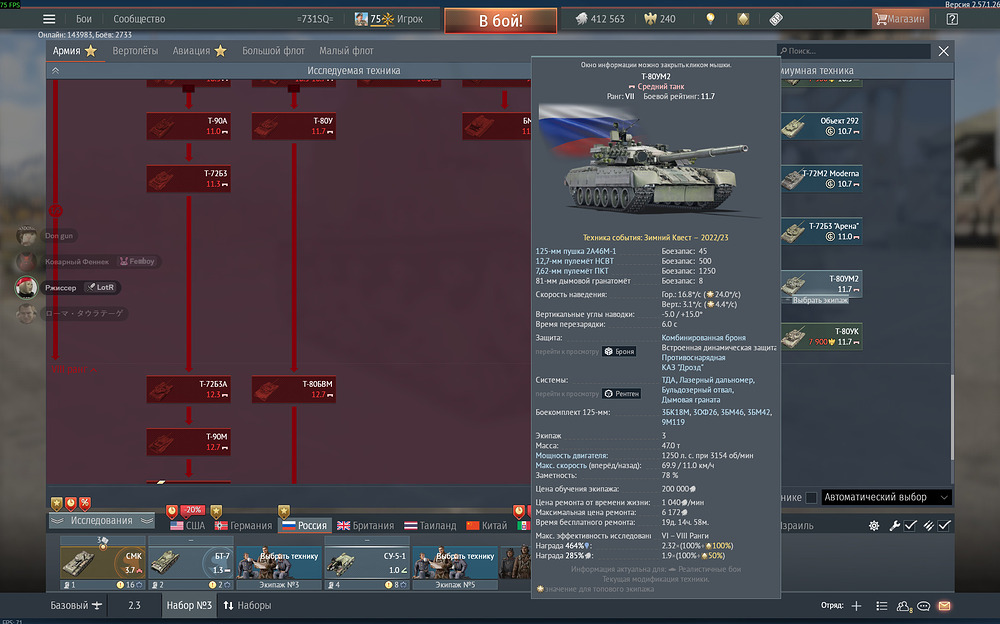Select the Таиланд nation tab

(x=430, y=526)
